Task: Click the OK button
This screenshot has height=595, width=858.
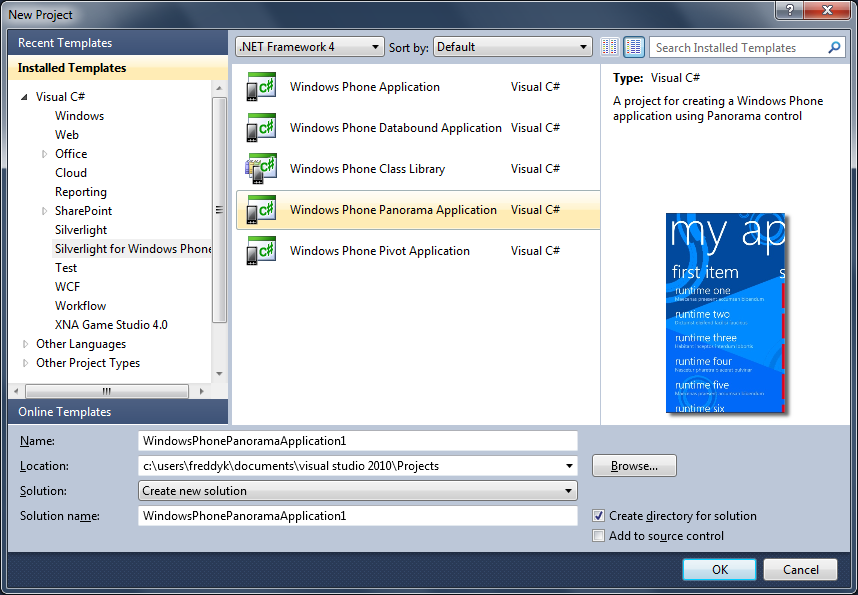Action: (720, 569)
